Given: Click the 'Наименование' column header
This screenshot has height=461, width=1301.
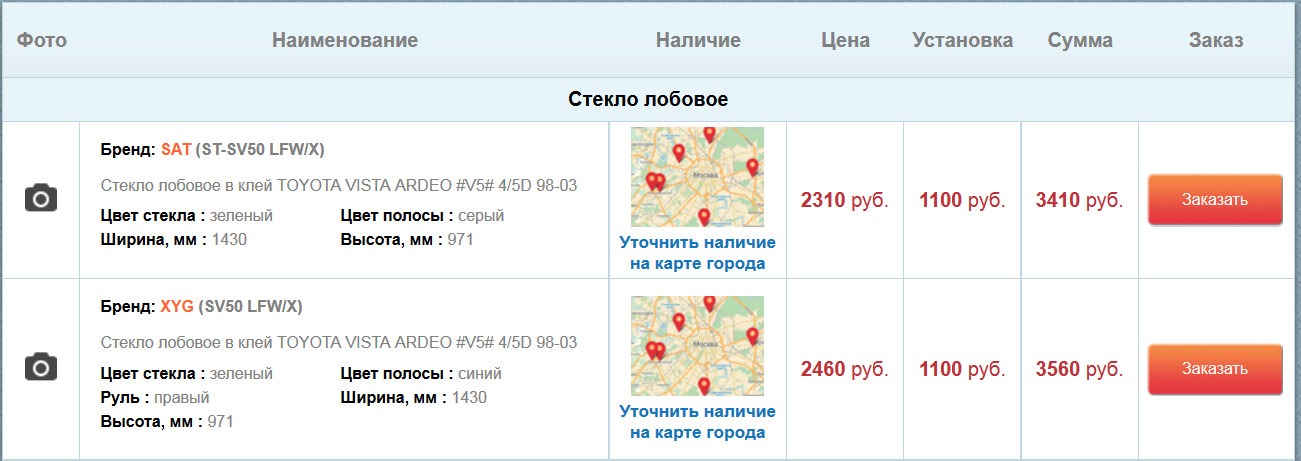Looking at the screenshot, I should tap(344, 40).
